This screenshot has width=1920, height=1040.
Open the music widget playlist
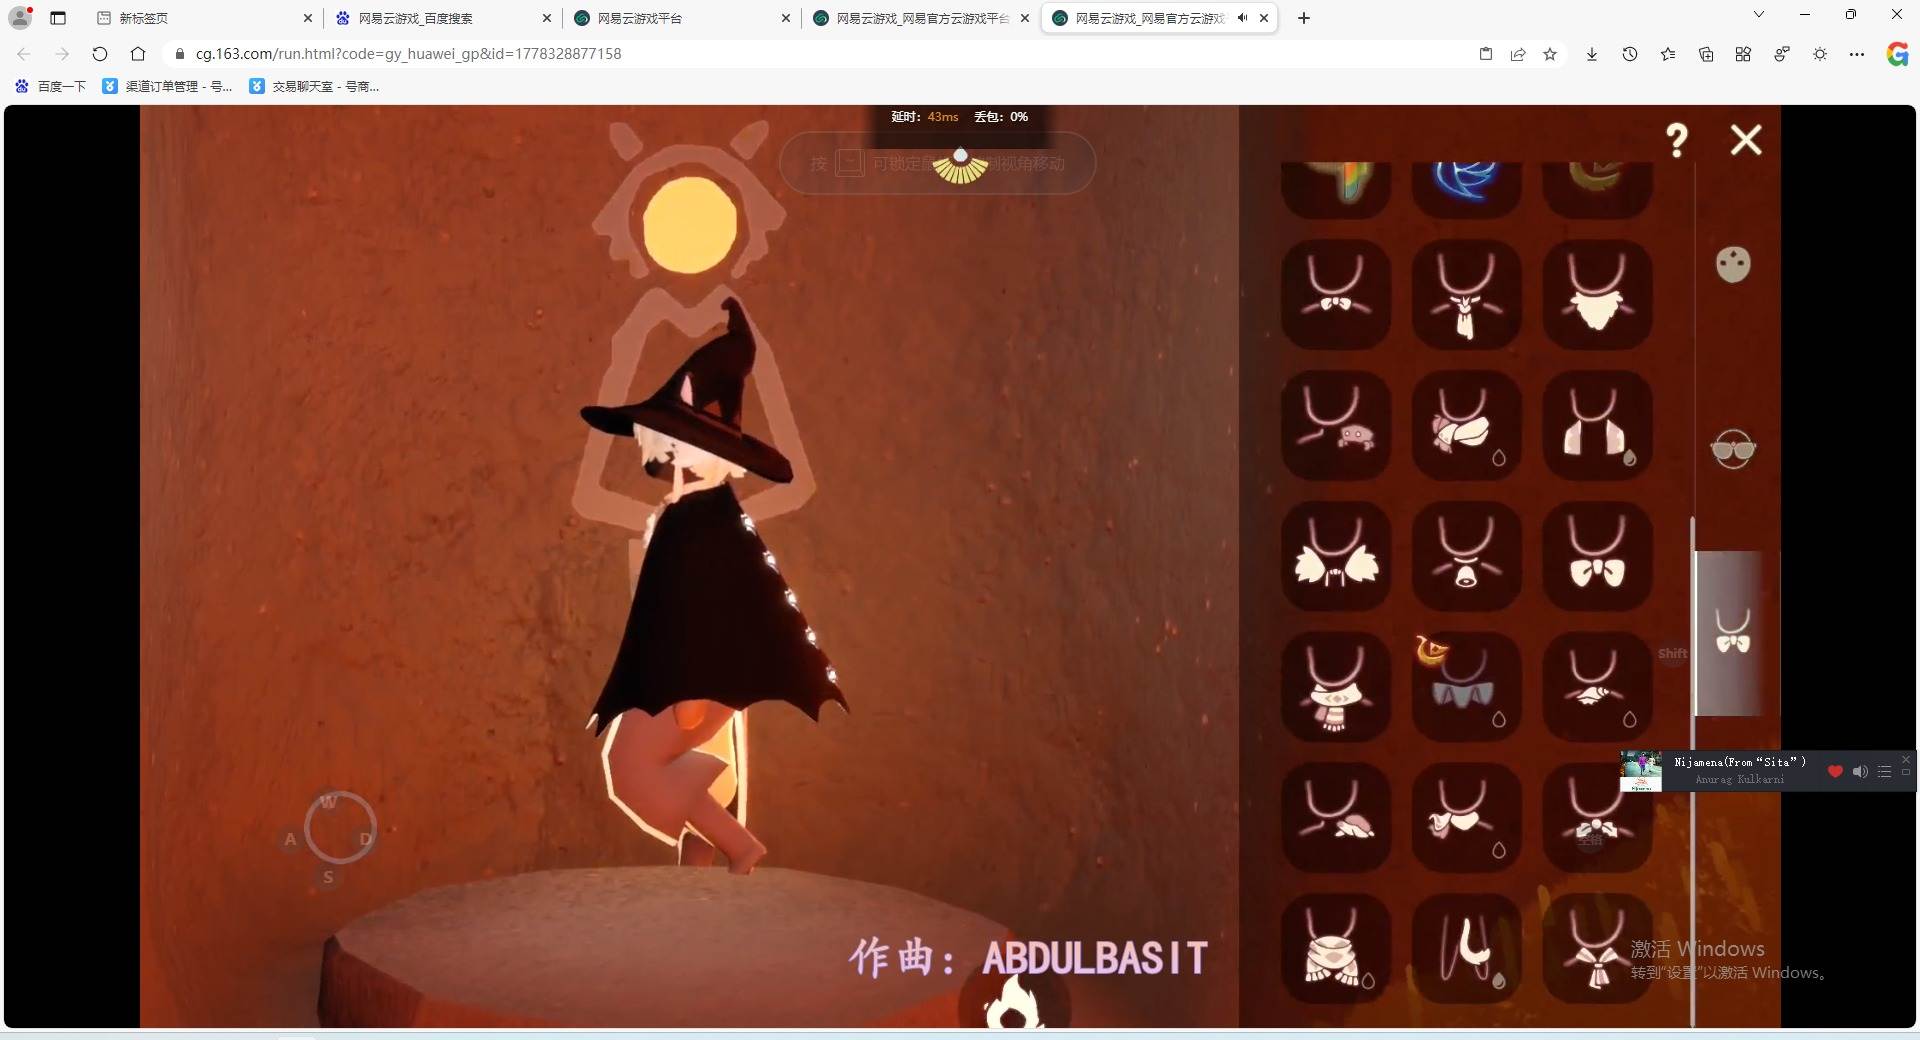coord(1884,771)
